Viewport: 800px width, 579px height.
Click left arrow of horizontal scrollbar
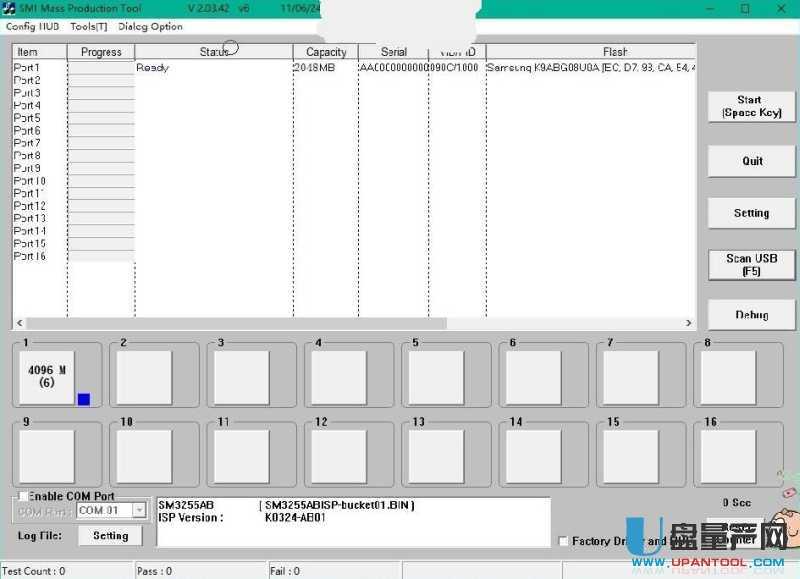(19, 323)
